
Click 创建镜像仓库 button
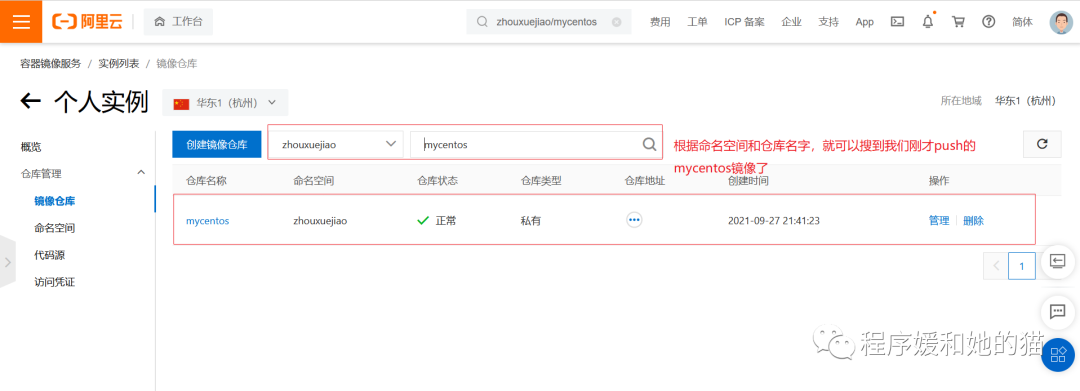[x=217, y=145]
